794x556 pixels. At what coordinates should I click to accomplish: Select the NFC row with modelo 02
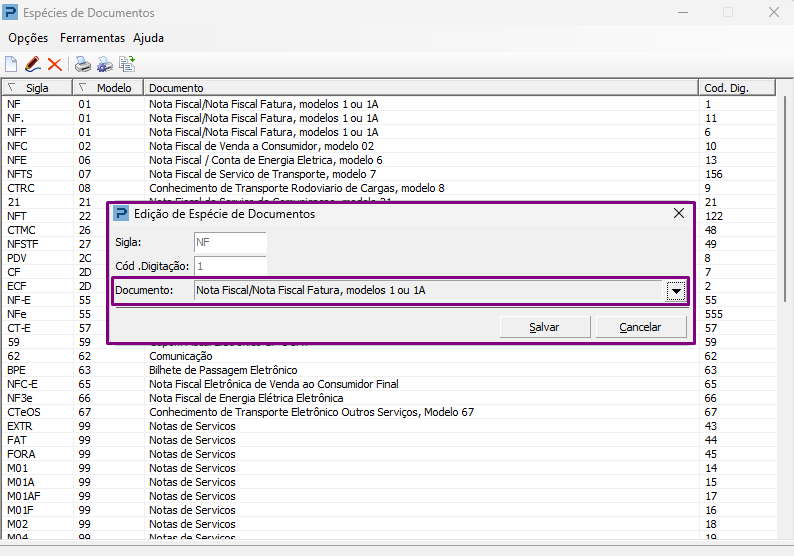click(389, 146)
